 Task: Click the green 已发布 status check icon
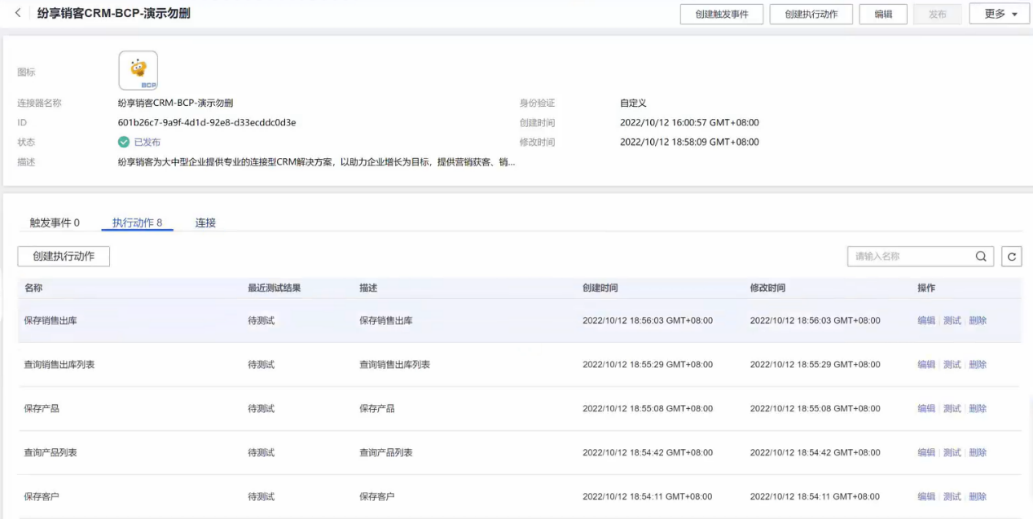123,142
